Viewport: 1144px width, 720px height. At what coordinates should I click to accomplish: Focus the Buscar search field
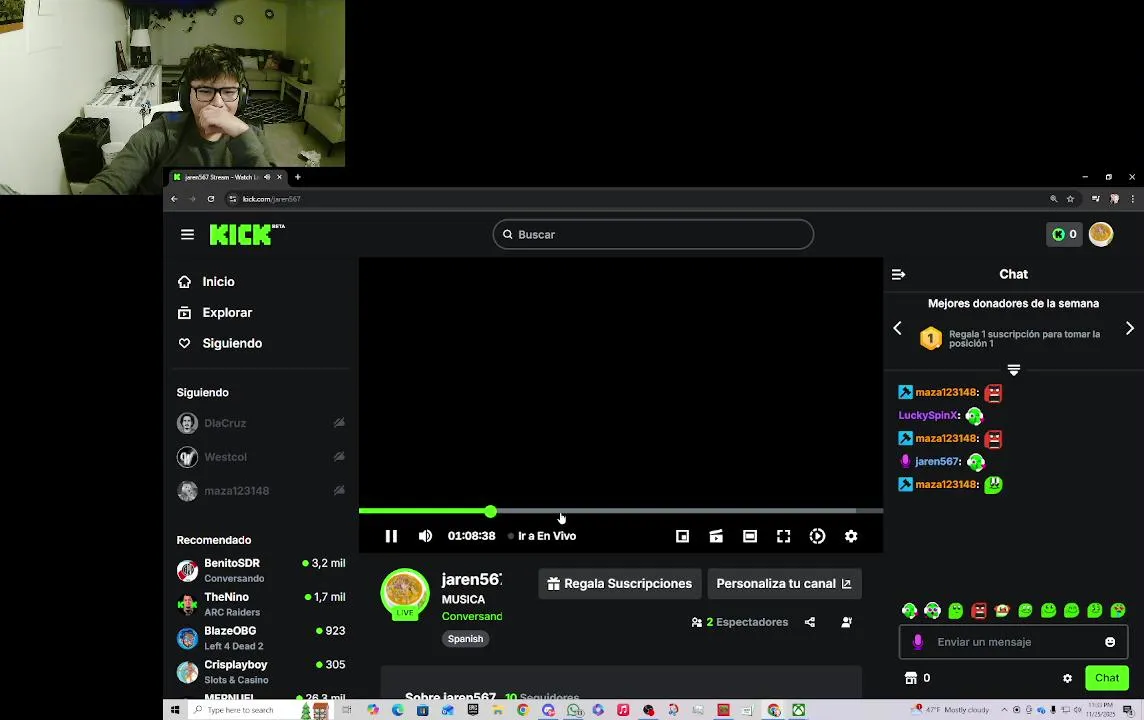point(653,234)
